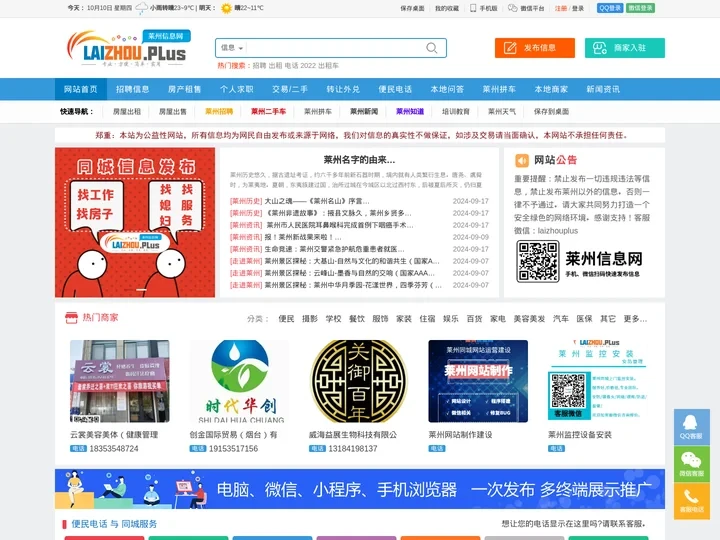720x540 pixels.
Task: Click the 热门商家 shop icon
Action: tap(71, 318)
